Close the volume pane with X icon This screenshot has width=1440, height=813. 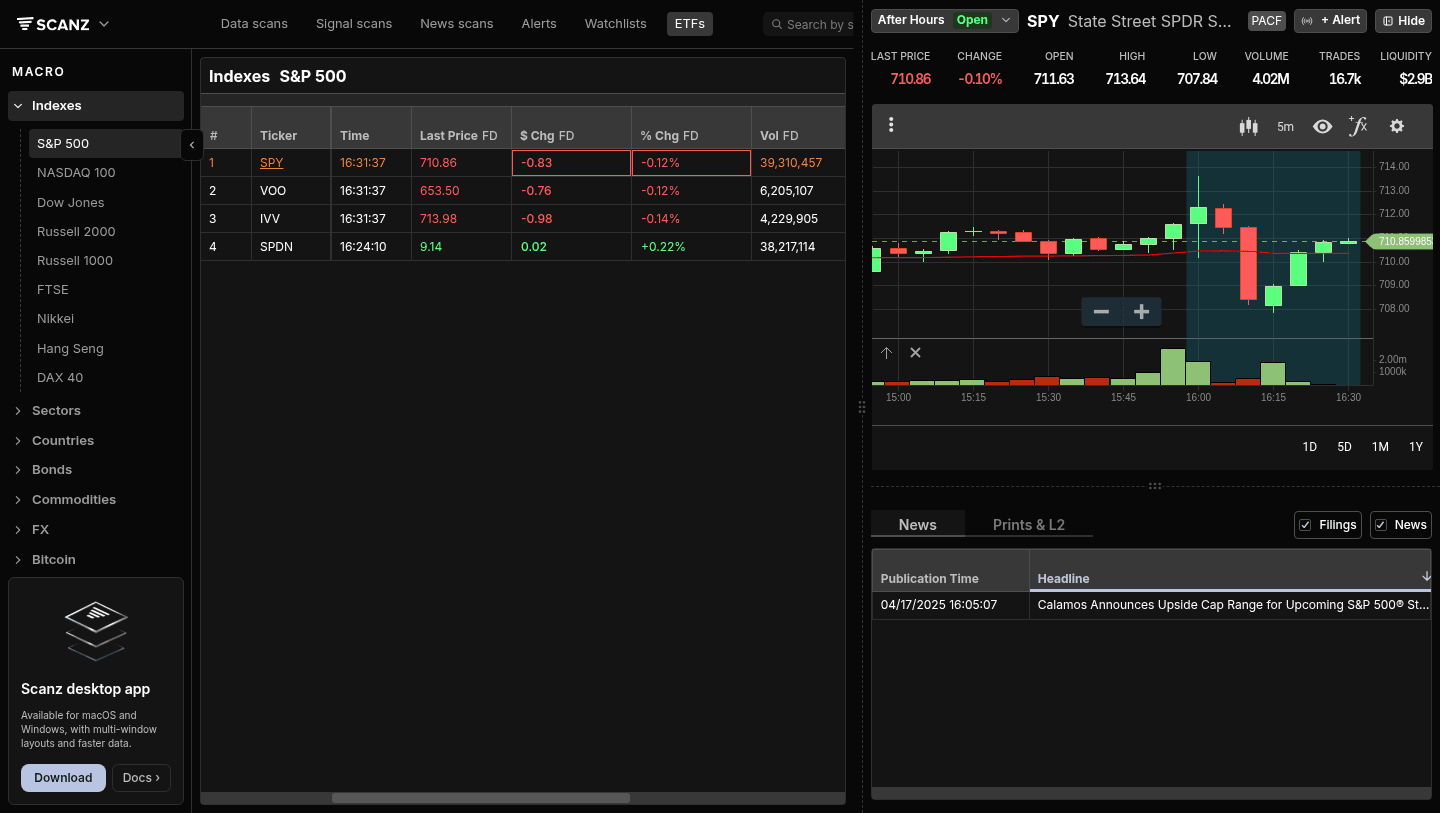click(915, 353)
